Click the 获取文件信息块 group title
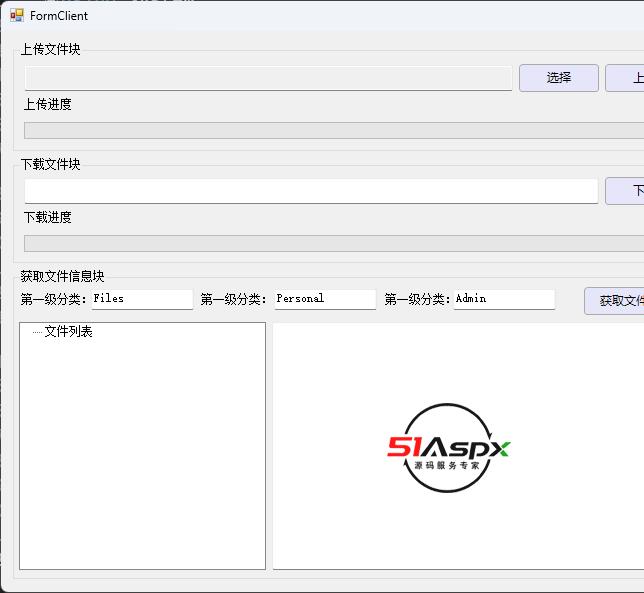 point(62,276)
